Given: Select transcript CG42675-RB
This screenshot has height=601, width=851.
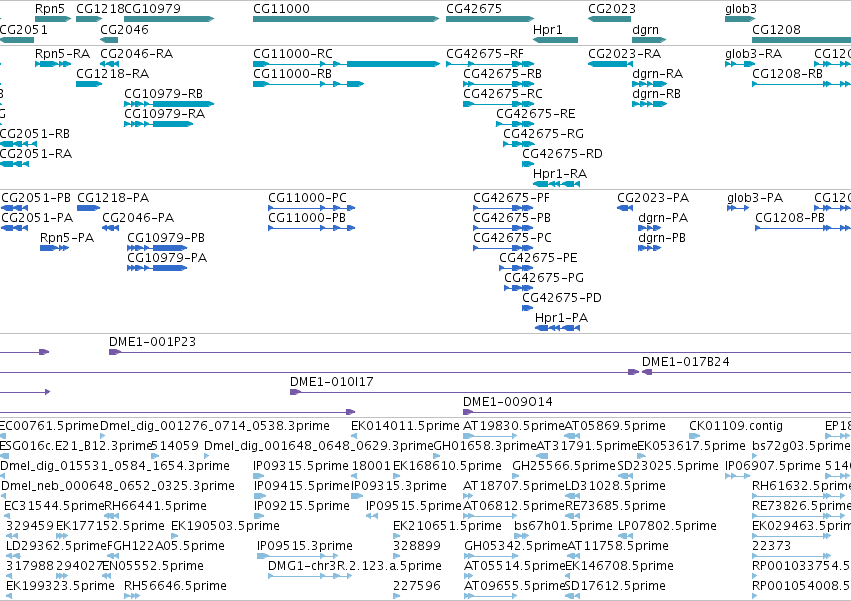Looking at the screenshot, I should pyautogui.click(x=498, y=84).
